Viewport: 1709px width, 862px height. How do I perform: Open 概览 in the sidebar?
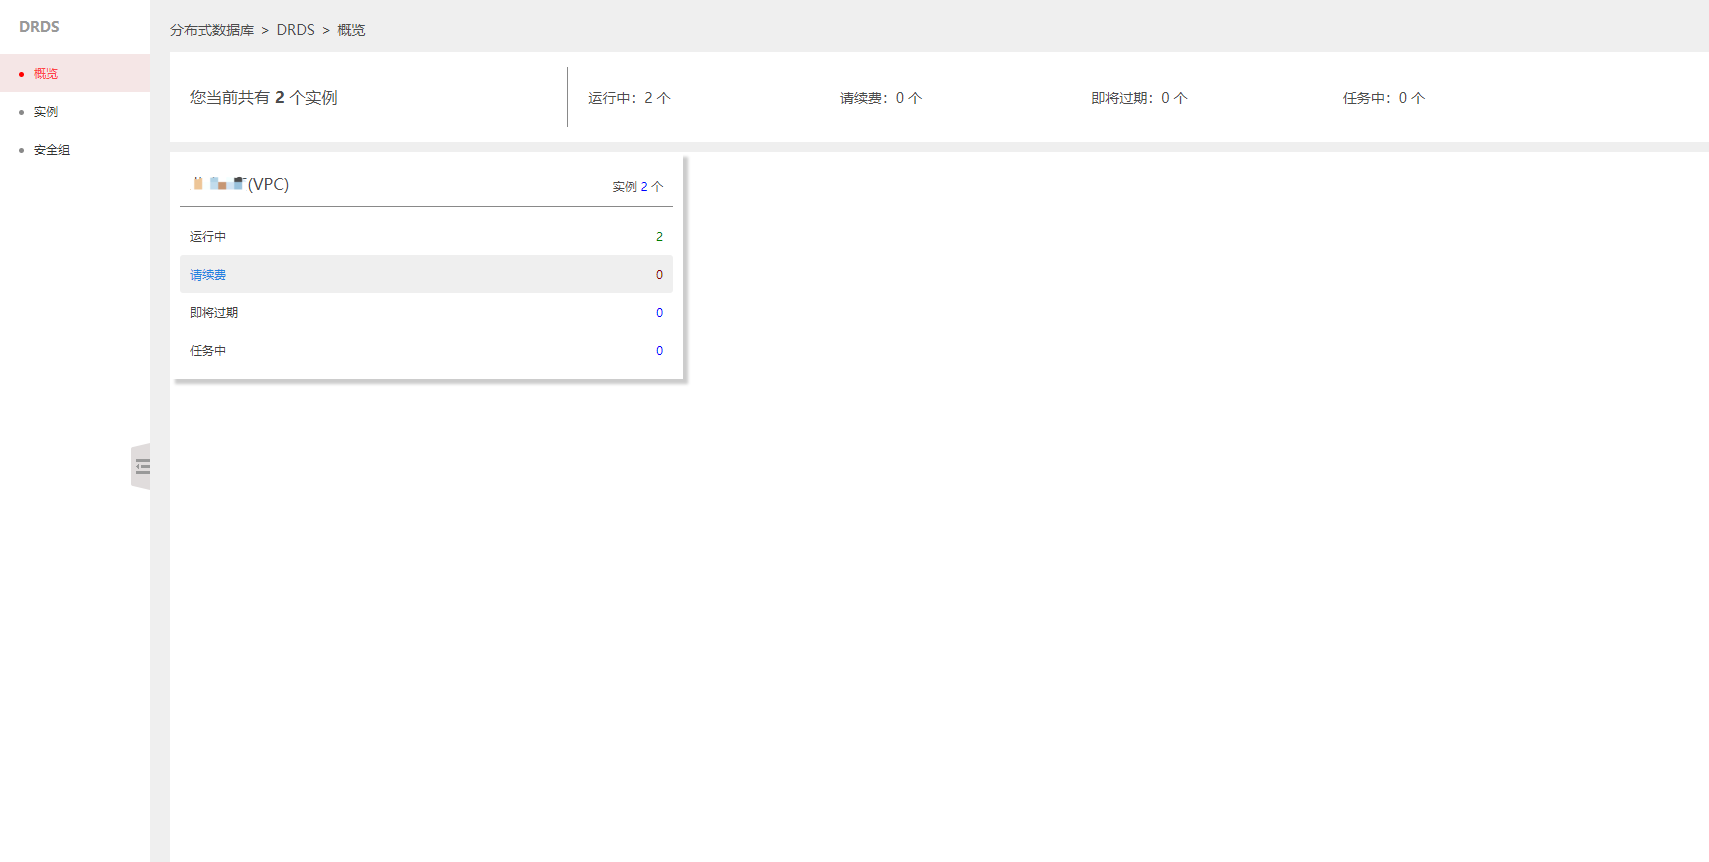(x=75, y=73)
